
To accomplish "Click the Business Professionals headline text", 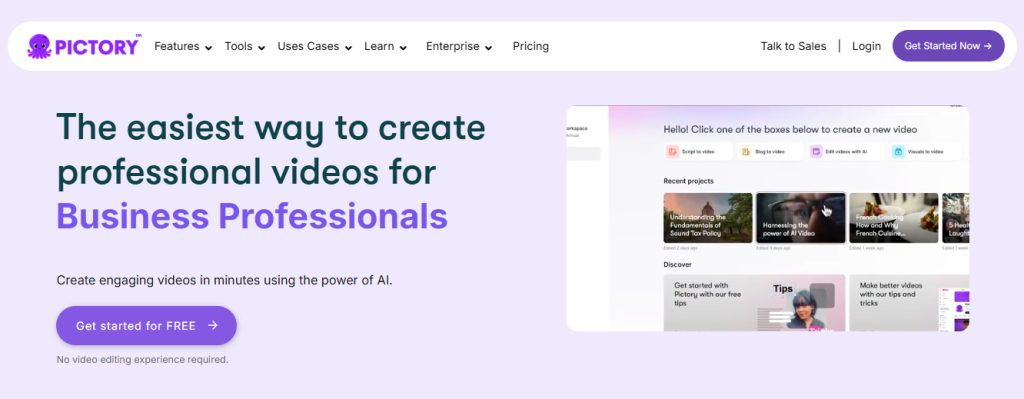I will tap(252, 215).
